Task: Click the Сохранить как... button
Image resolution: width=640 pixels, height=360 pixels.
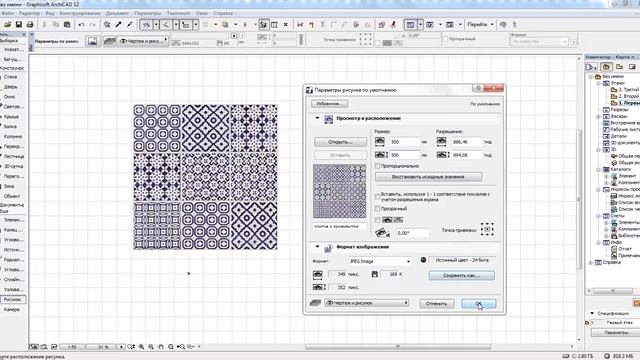Action: point(462,276)
